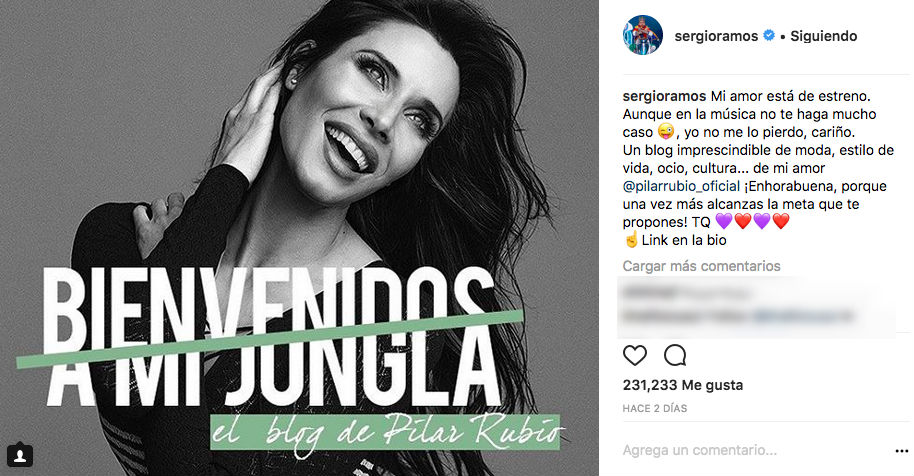The image size is (914, 476).
Task: Open the @pilarrubio_oficial mention link
Action: point(681,186)
